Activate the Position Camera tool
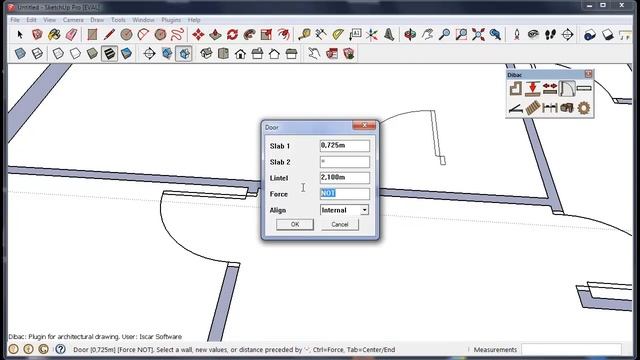This screenshot has width=640, height=360. point(517,35)
